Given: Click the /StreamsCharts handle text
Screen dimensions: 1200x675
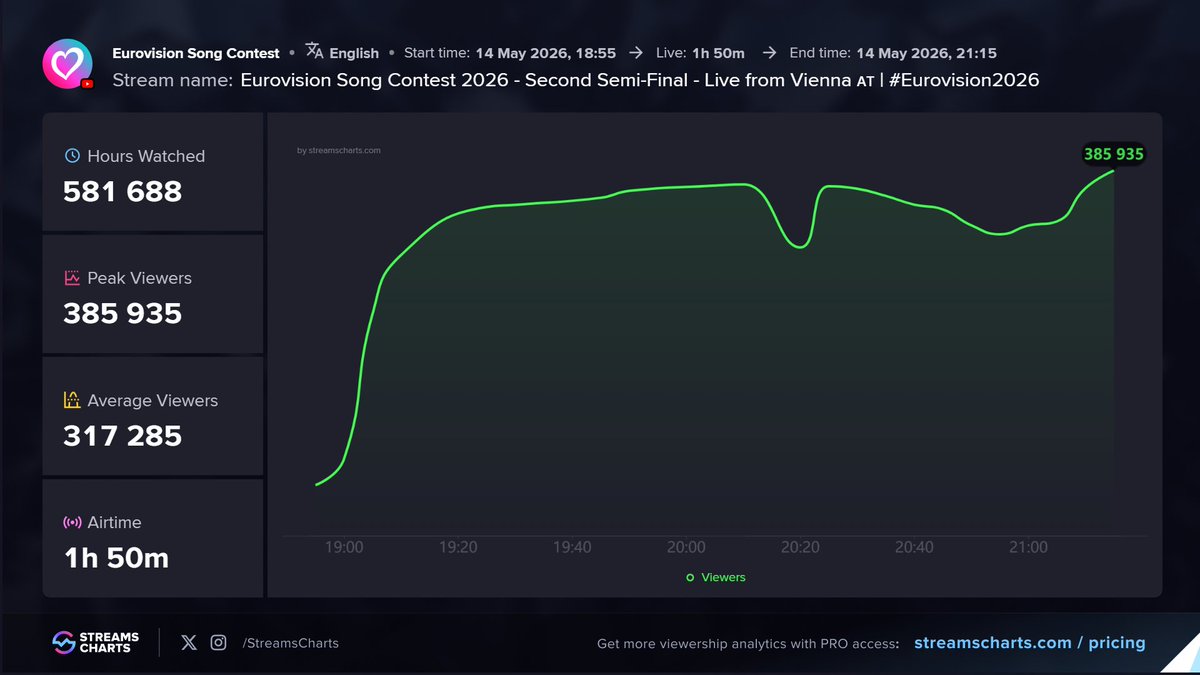Looking at the screenshot, I should point(291,643).
